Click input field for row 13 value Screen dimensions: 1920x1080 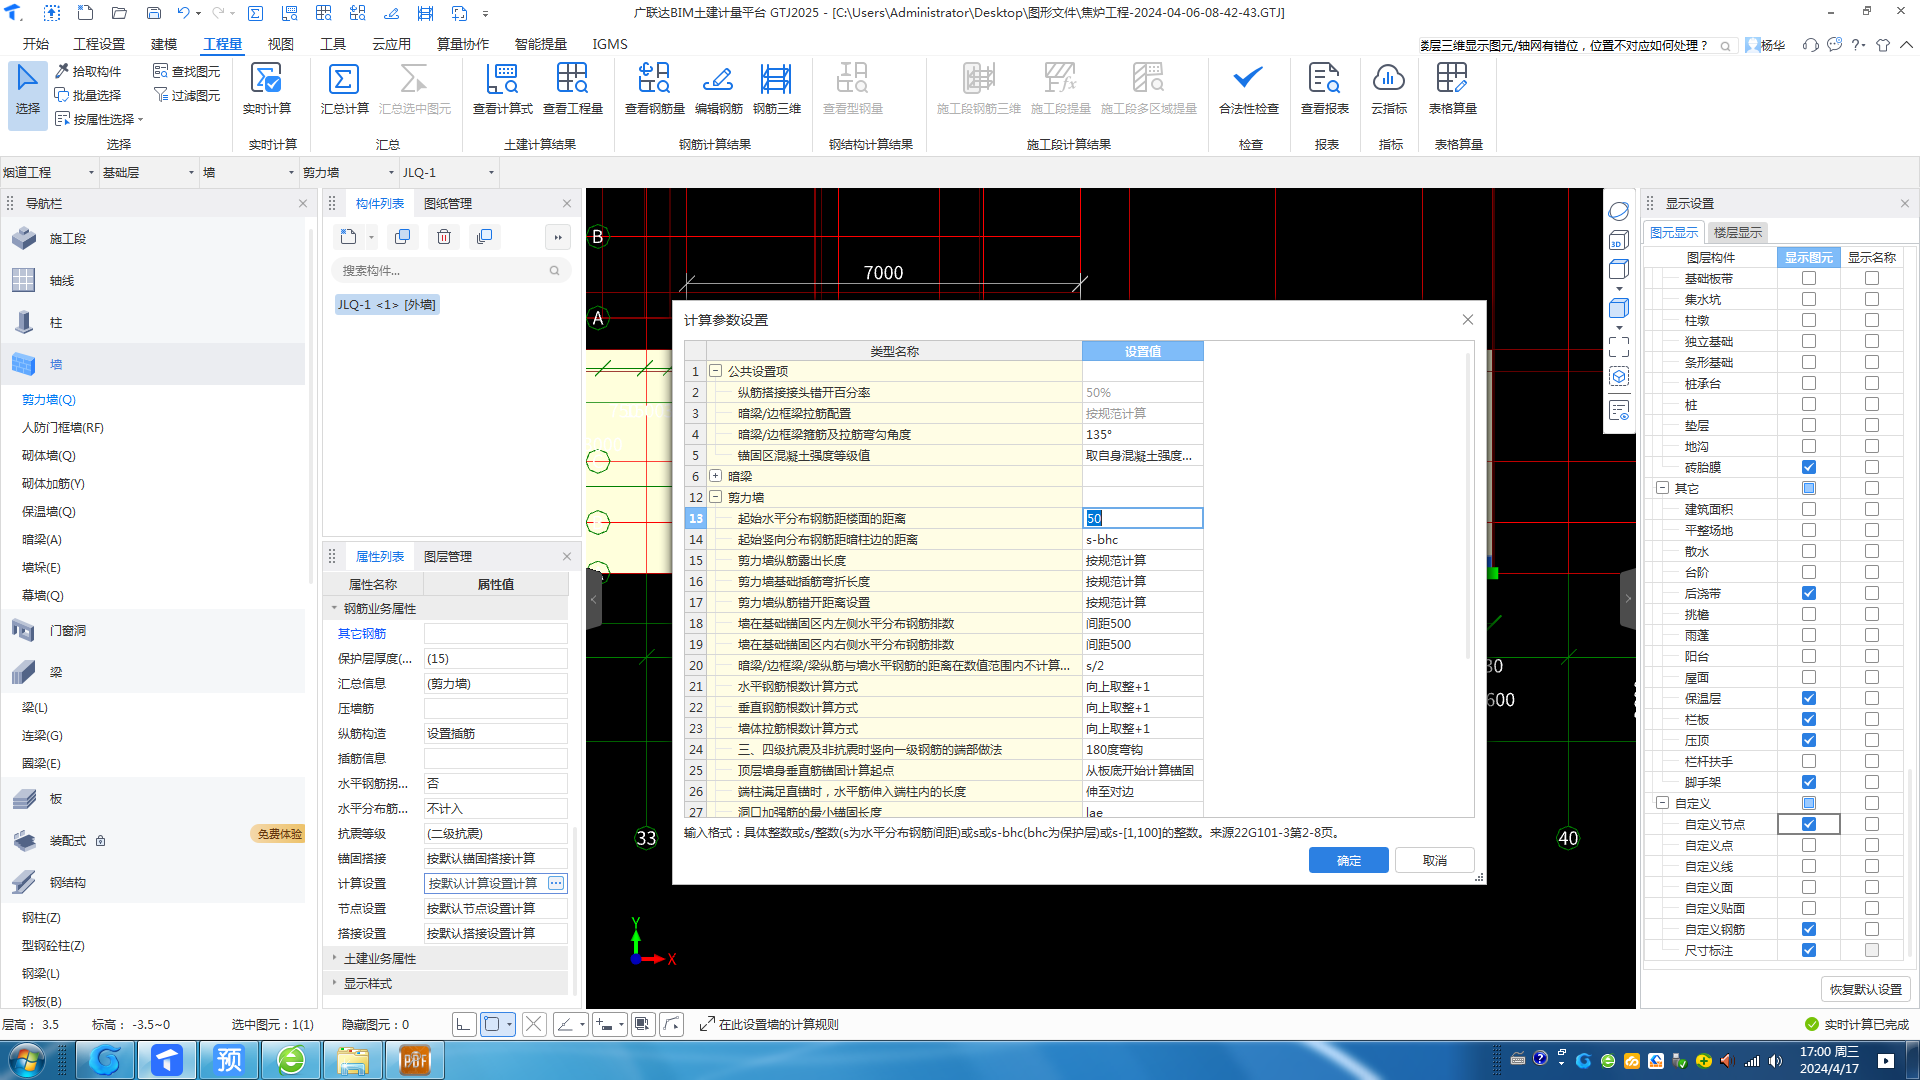[x=1142, y=517]
